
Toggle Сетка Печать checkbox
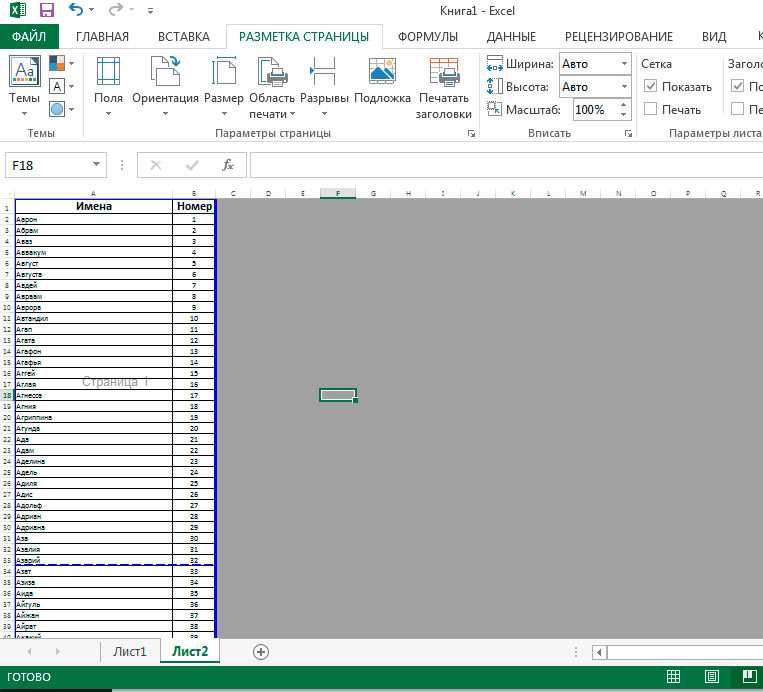click(650, 109)
